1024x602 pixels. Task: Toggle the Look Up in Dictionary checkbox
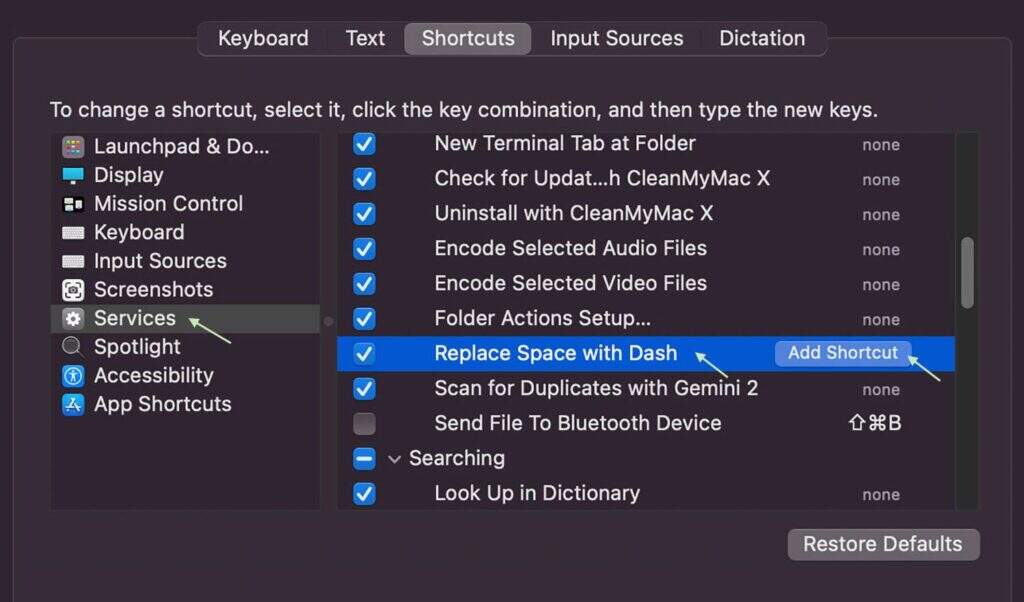(365, 493)
